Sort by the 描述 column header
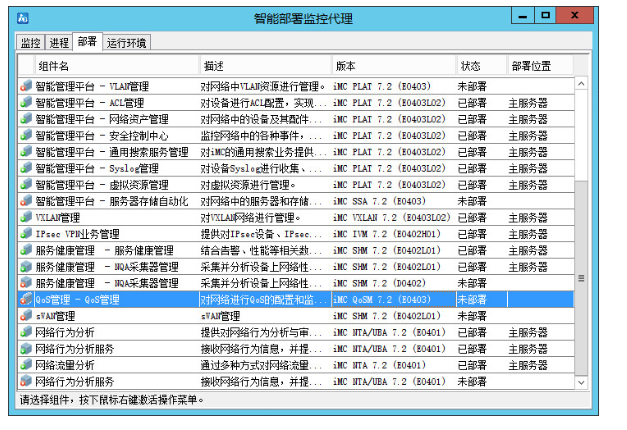Screen dimensions: 627x430 (266, 66)
